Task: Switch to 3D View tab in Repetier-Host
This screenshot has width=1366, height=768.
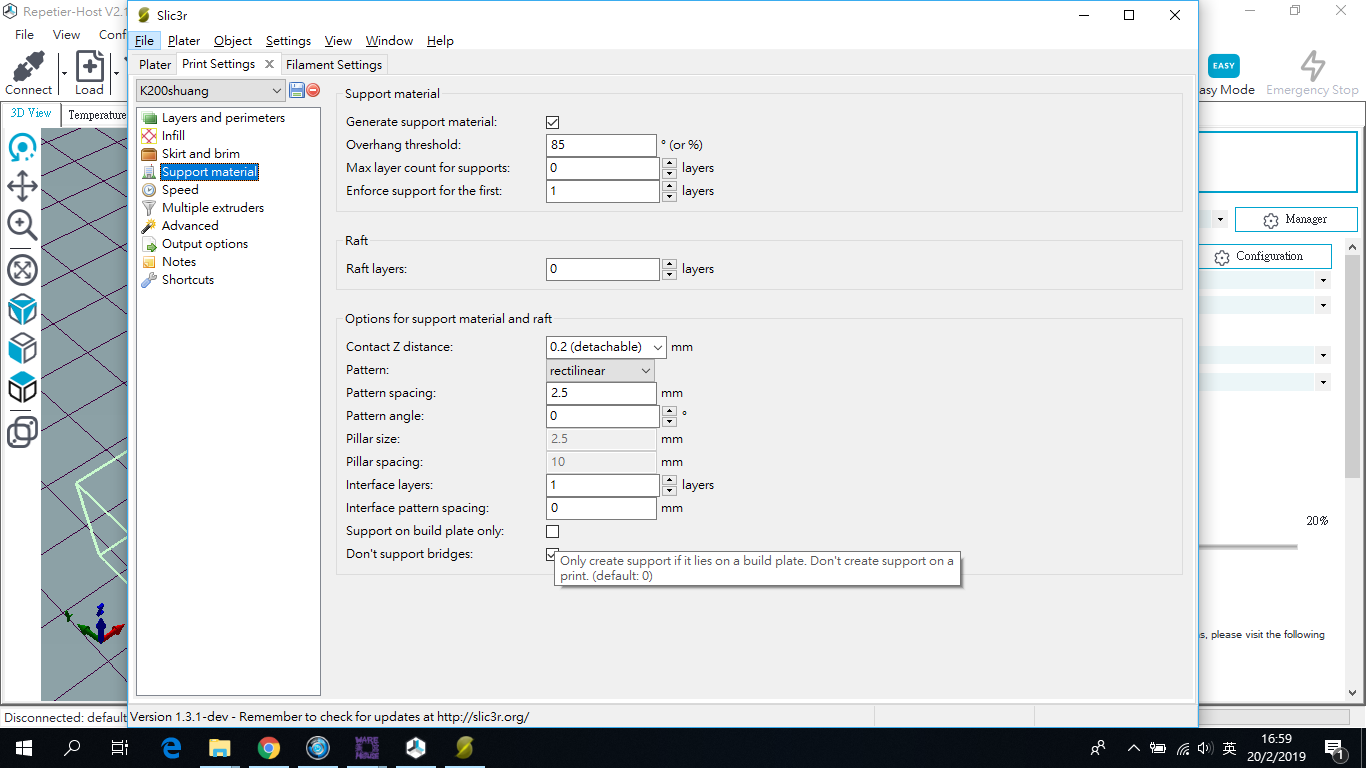Action: click(31, 114)
